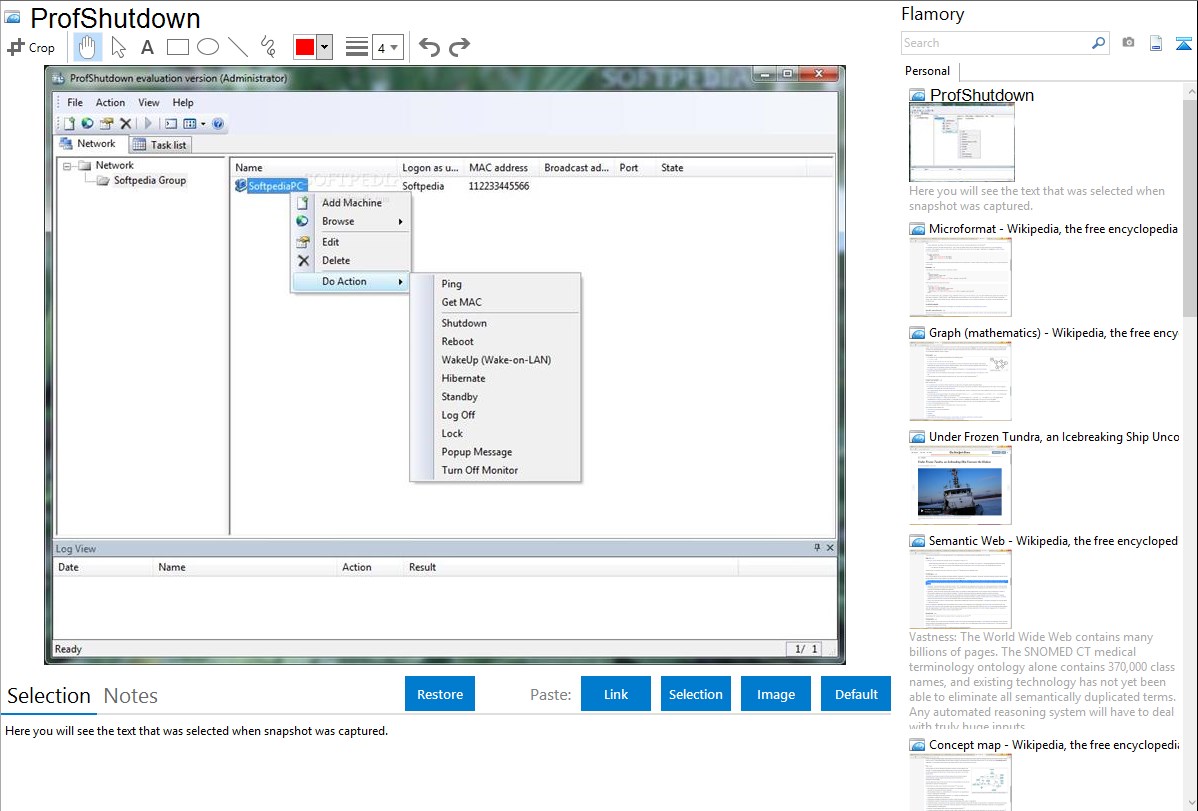Select the straight line tool

coord(238,47)
